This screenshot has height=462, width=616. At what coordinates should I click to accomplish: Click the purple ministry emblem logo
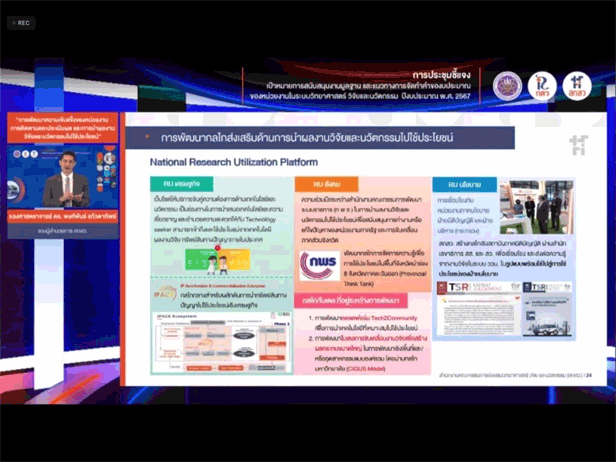(x=507, y=86)
